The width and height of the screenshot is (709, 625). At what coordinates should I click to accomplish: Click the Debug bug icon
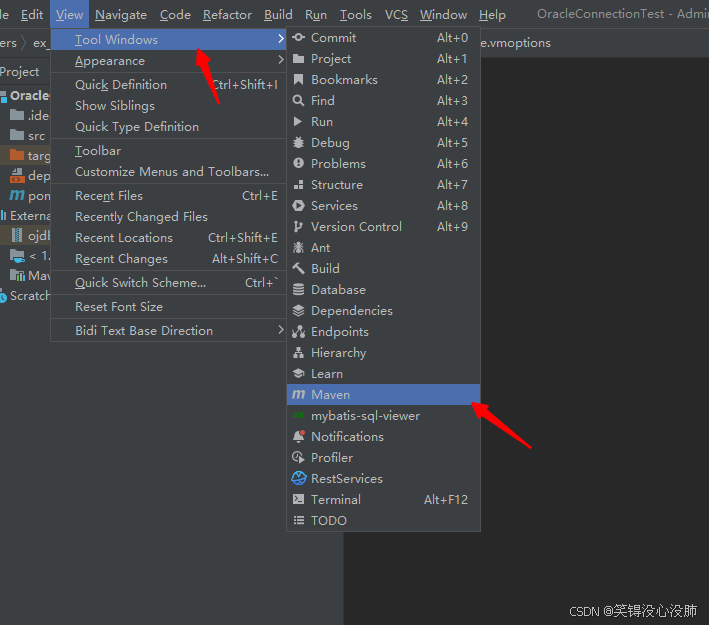point(298,142)
